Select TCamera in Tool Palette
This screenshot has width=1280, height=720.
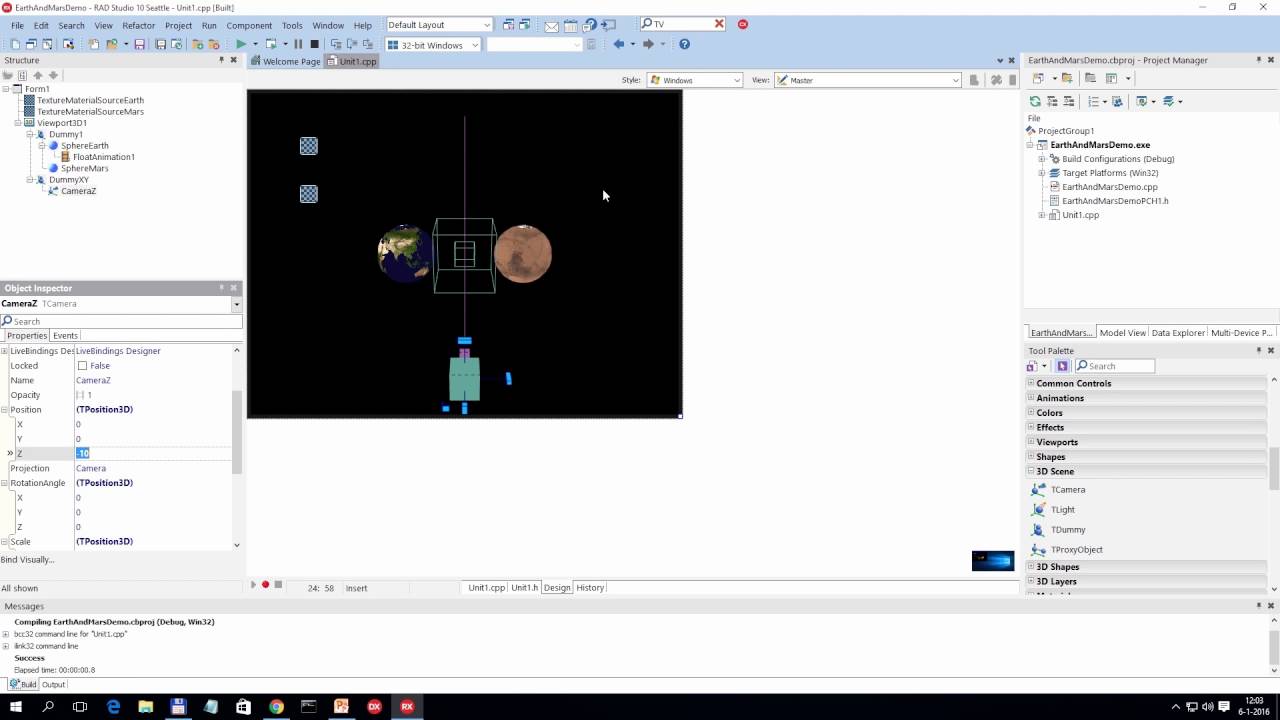coord(1067,490)
